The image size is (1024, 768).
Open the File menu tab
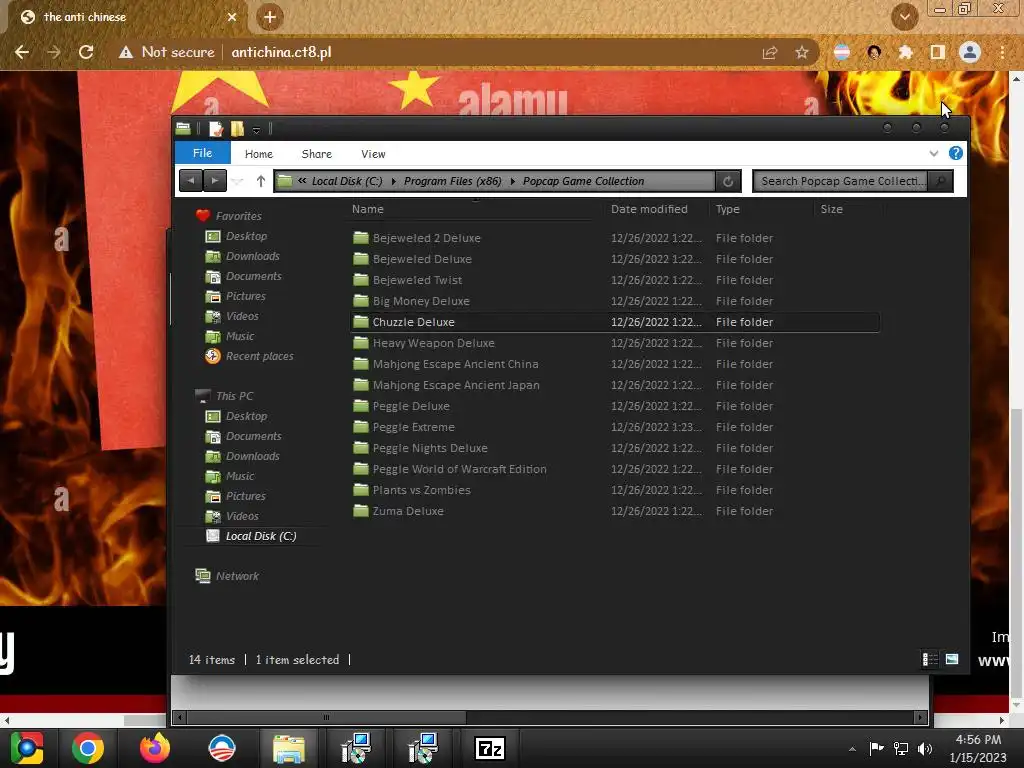202,153
